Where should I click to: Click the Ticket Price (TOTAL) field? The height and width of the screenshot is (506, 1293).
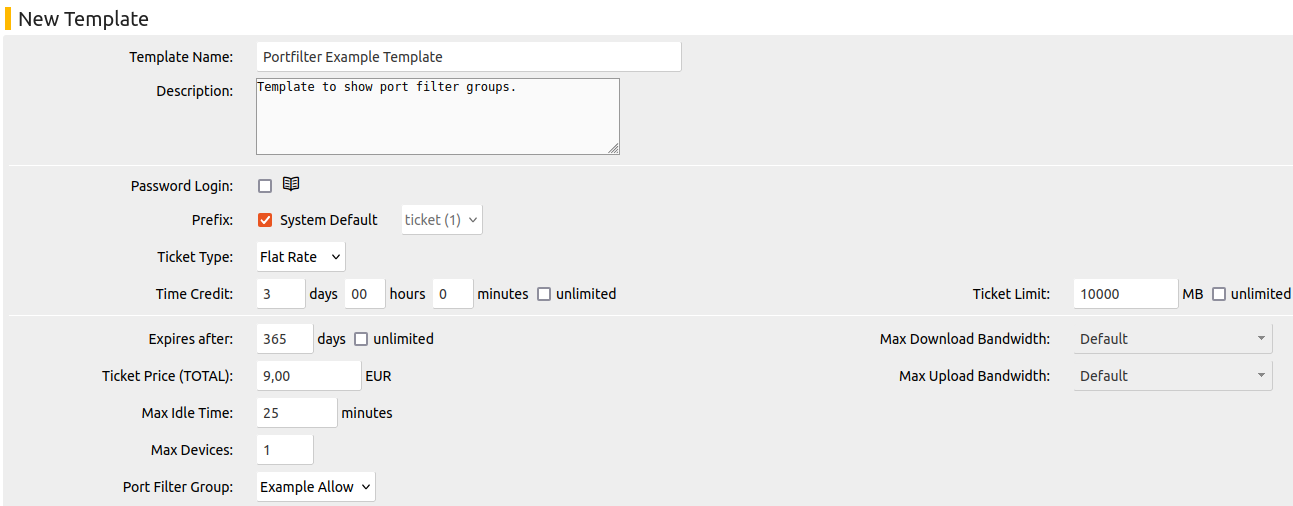click(x=309, y=376)
